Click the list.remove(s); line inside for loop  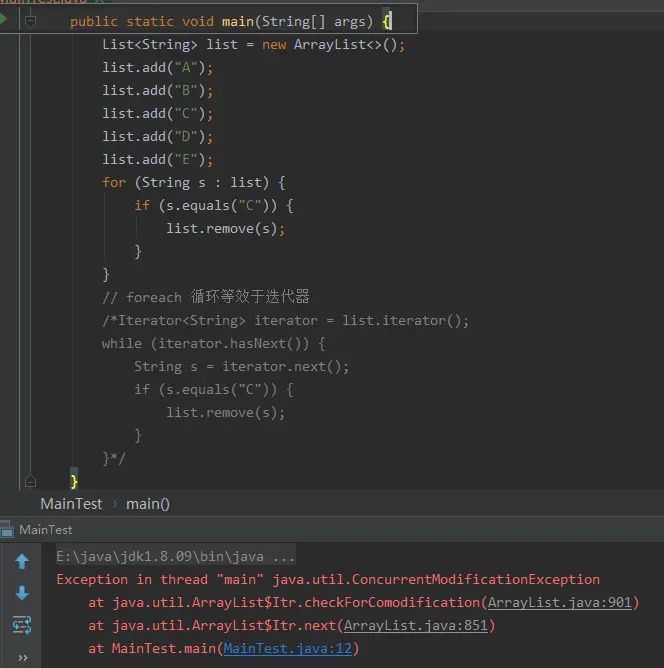[x=225, y=228]
